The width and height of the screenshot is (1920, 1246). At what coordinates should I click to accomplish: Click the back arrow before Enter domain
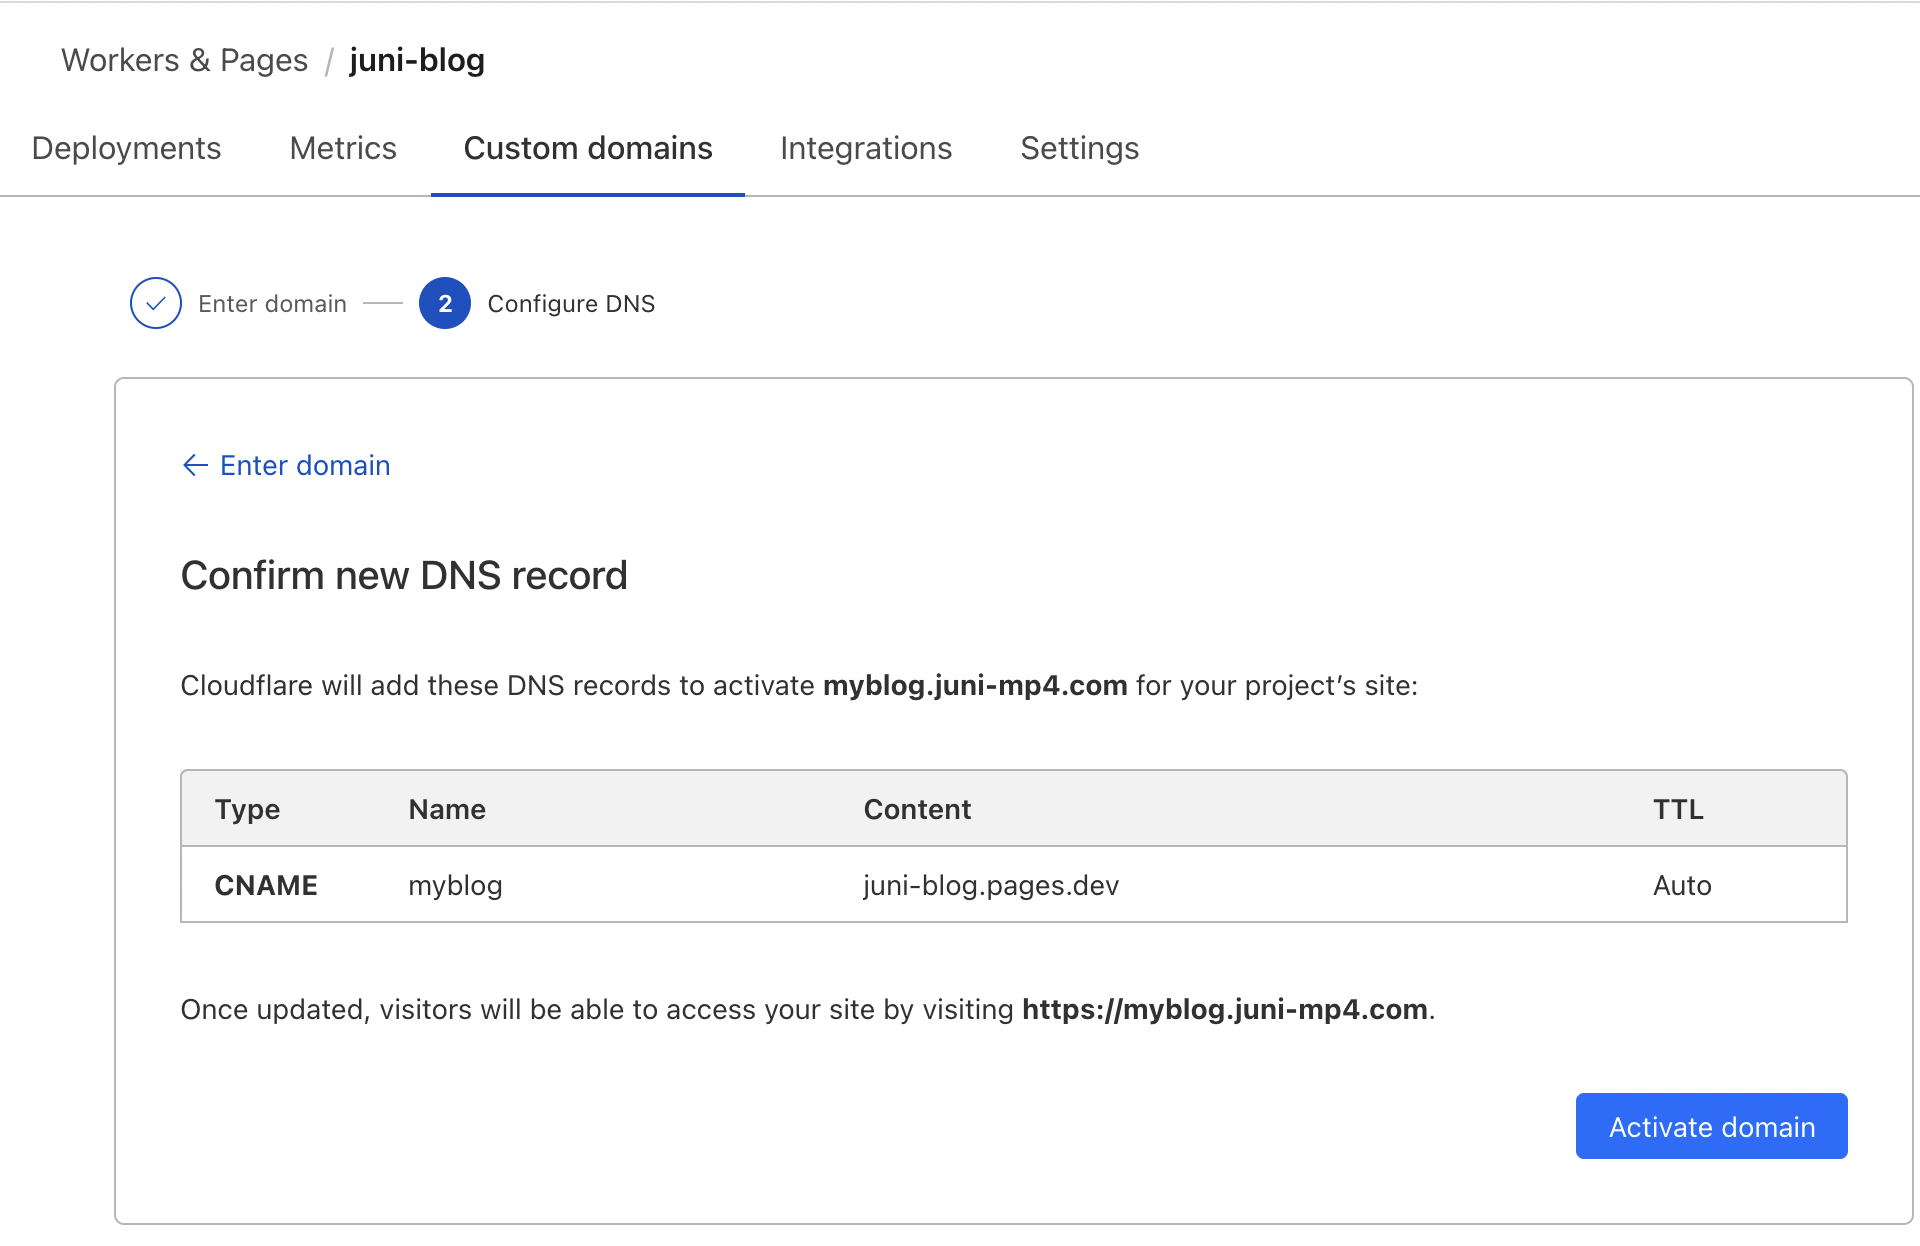pos(195,465)
